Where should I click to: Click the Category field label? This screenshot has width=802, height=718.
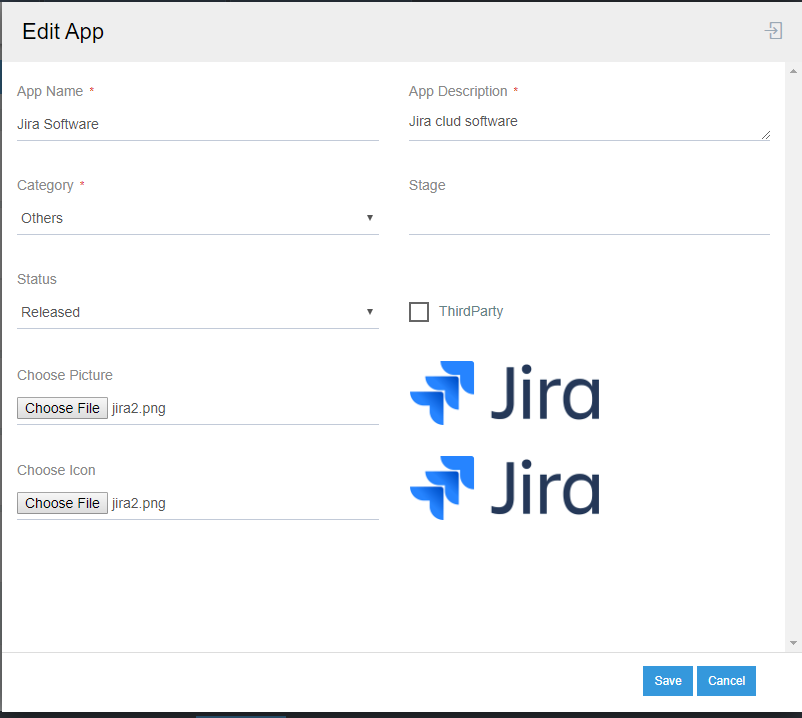pos(46,186)
